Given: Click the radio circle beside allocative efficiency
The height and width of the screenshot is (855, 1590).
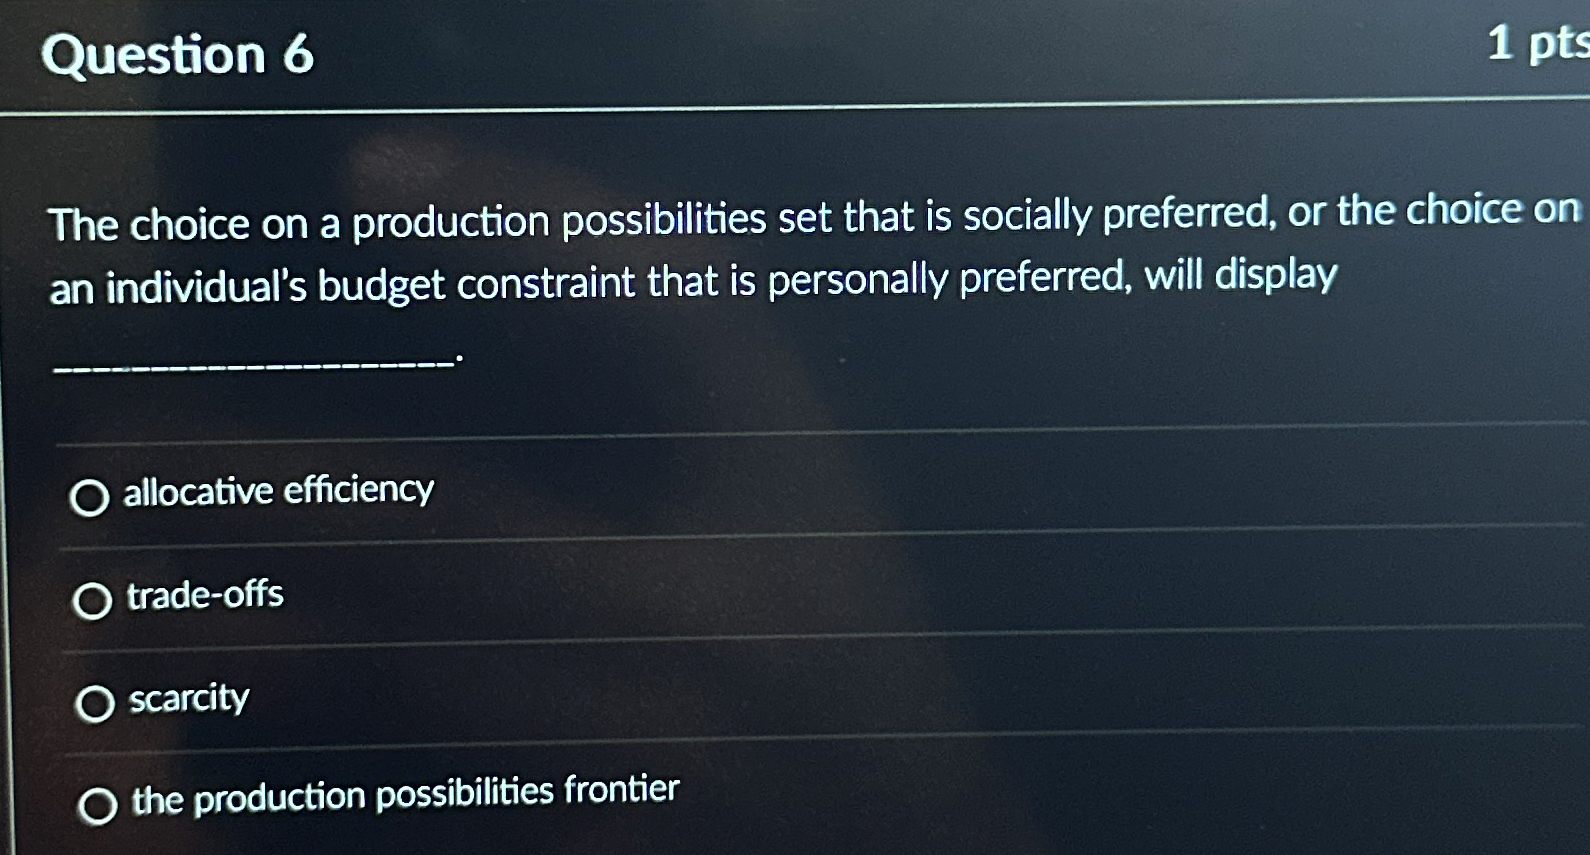Looking at the screenshot, I should tap(91, 497).
